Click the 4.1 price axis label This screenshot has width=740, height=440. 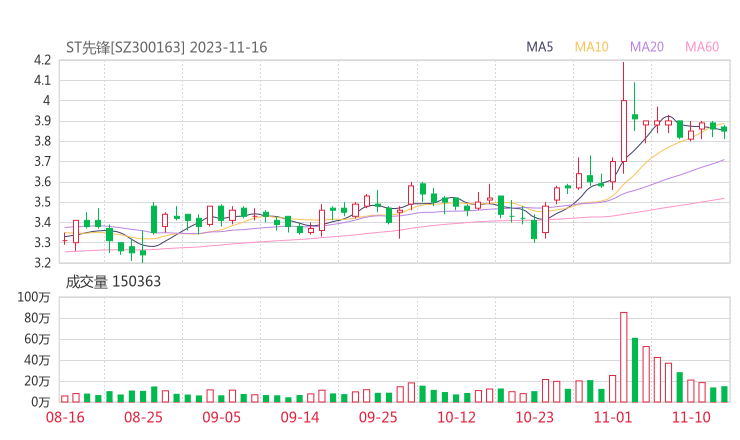point(42,80)
